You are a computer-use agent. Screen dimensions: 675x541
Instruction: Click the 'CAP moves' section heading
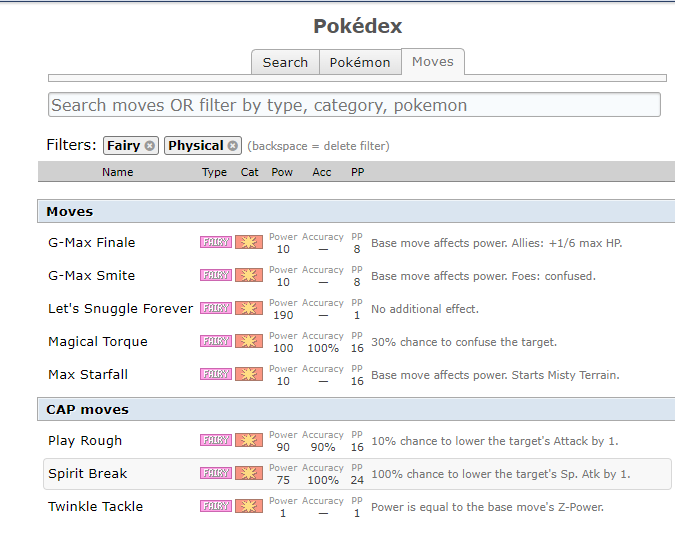(87, 410)
